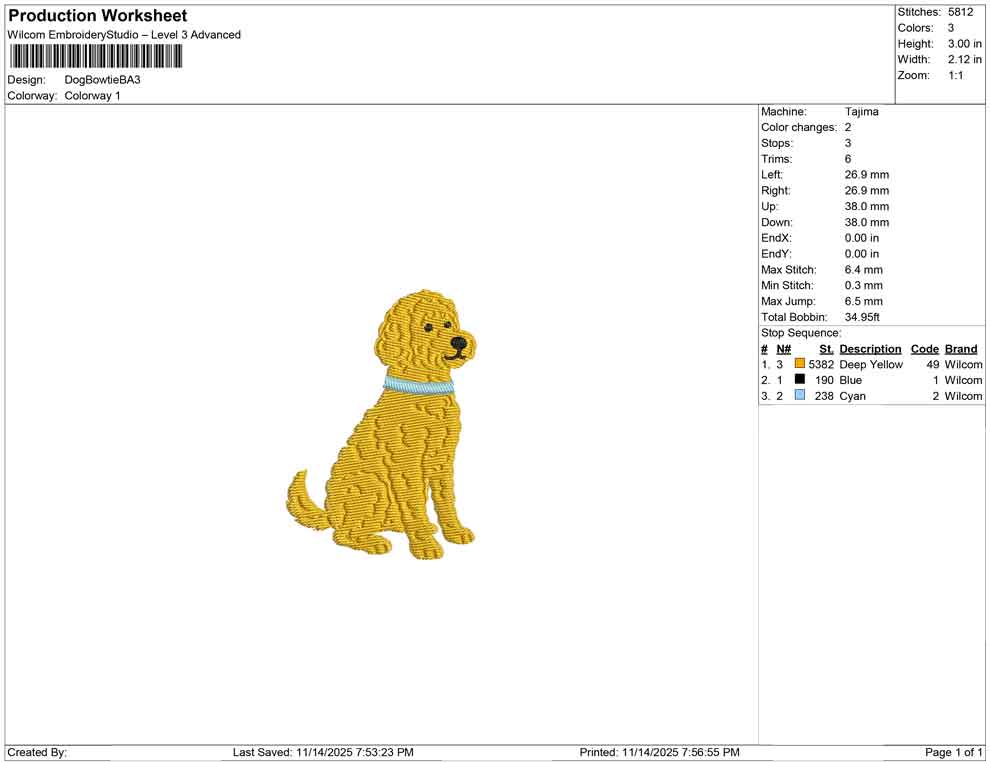The width and height of the screenshot is (990, 762).
Task: Click the "Created By:" footer label
Action: point(37,752)
